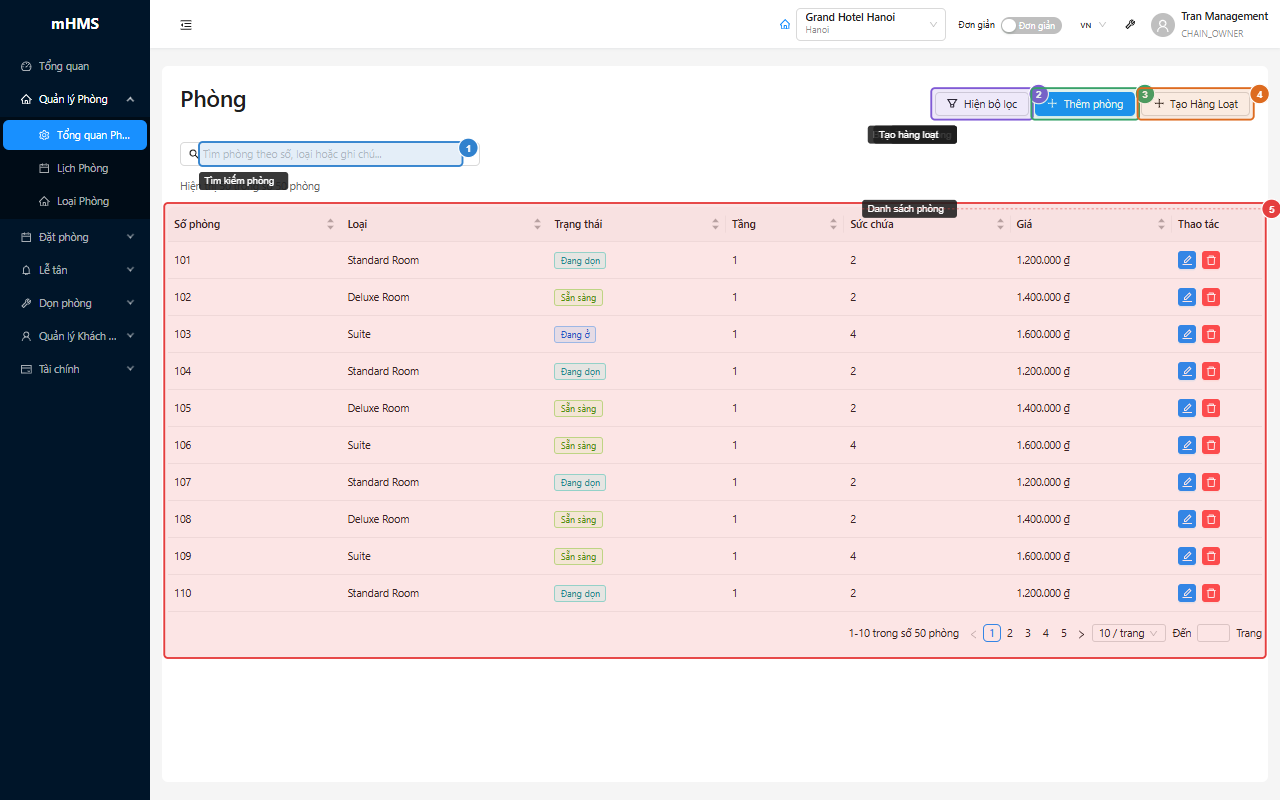Screen dimensions: 1280x800
Task: Edit room 106 with pencil icon
Action: click(1187, 445)
